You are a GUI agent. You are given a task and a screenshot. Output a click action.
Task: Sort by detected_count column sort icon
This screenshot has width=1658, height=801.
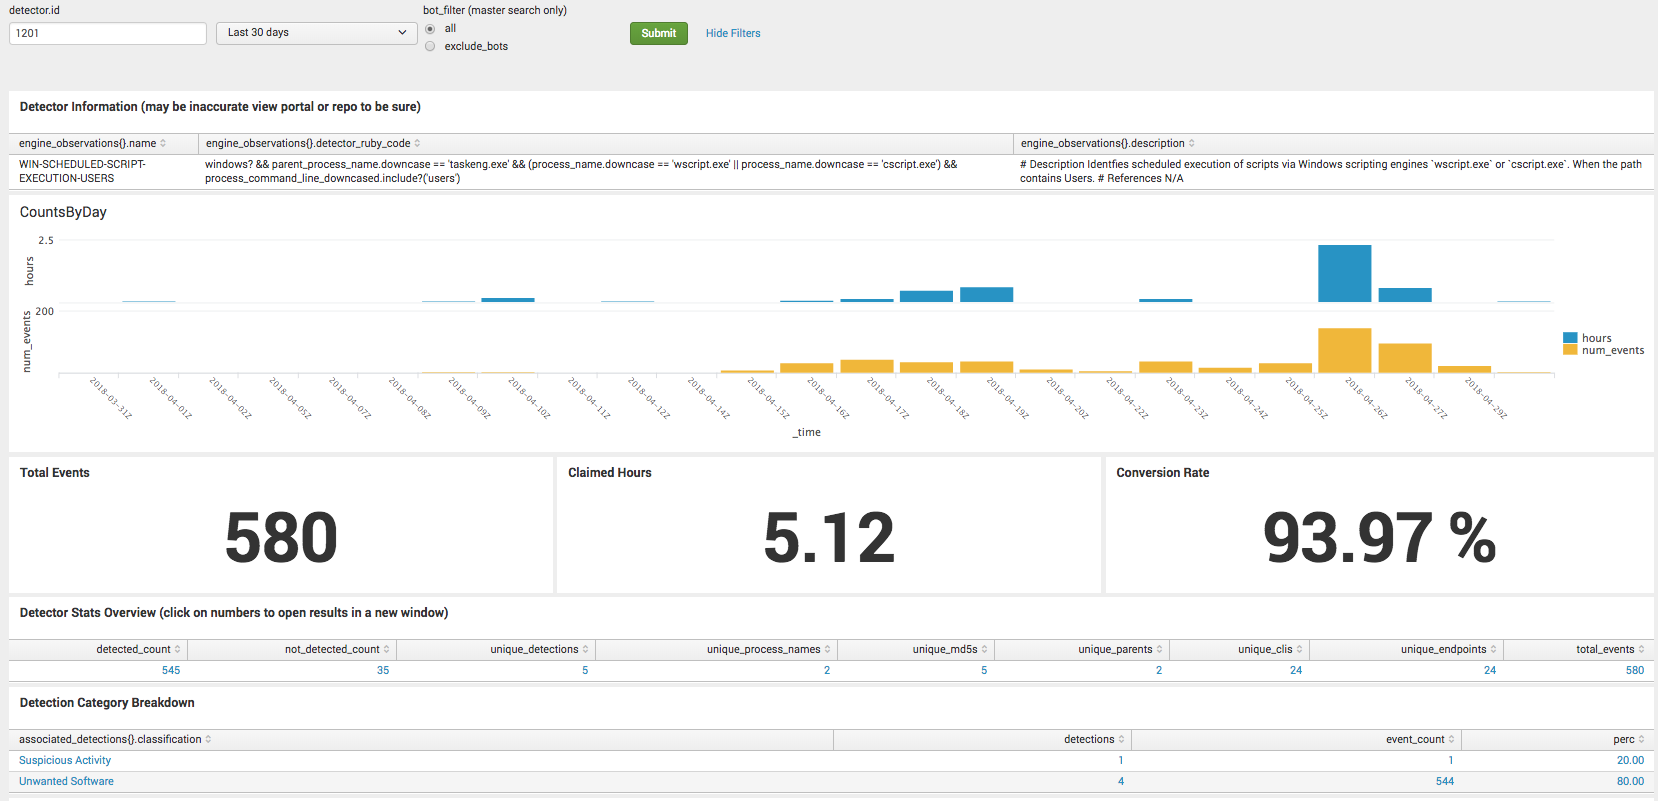coord(177,650)
